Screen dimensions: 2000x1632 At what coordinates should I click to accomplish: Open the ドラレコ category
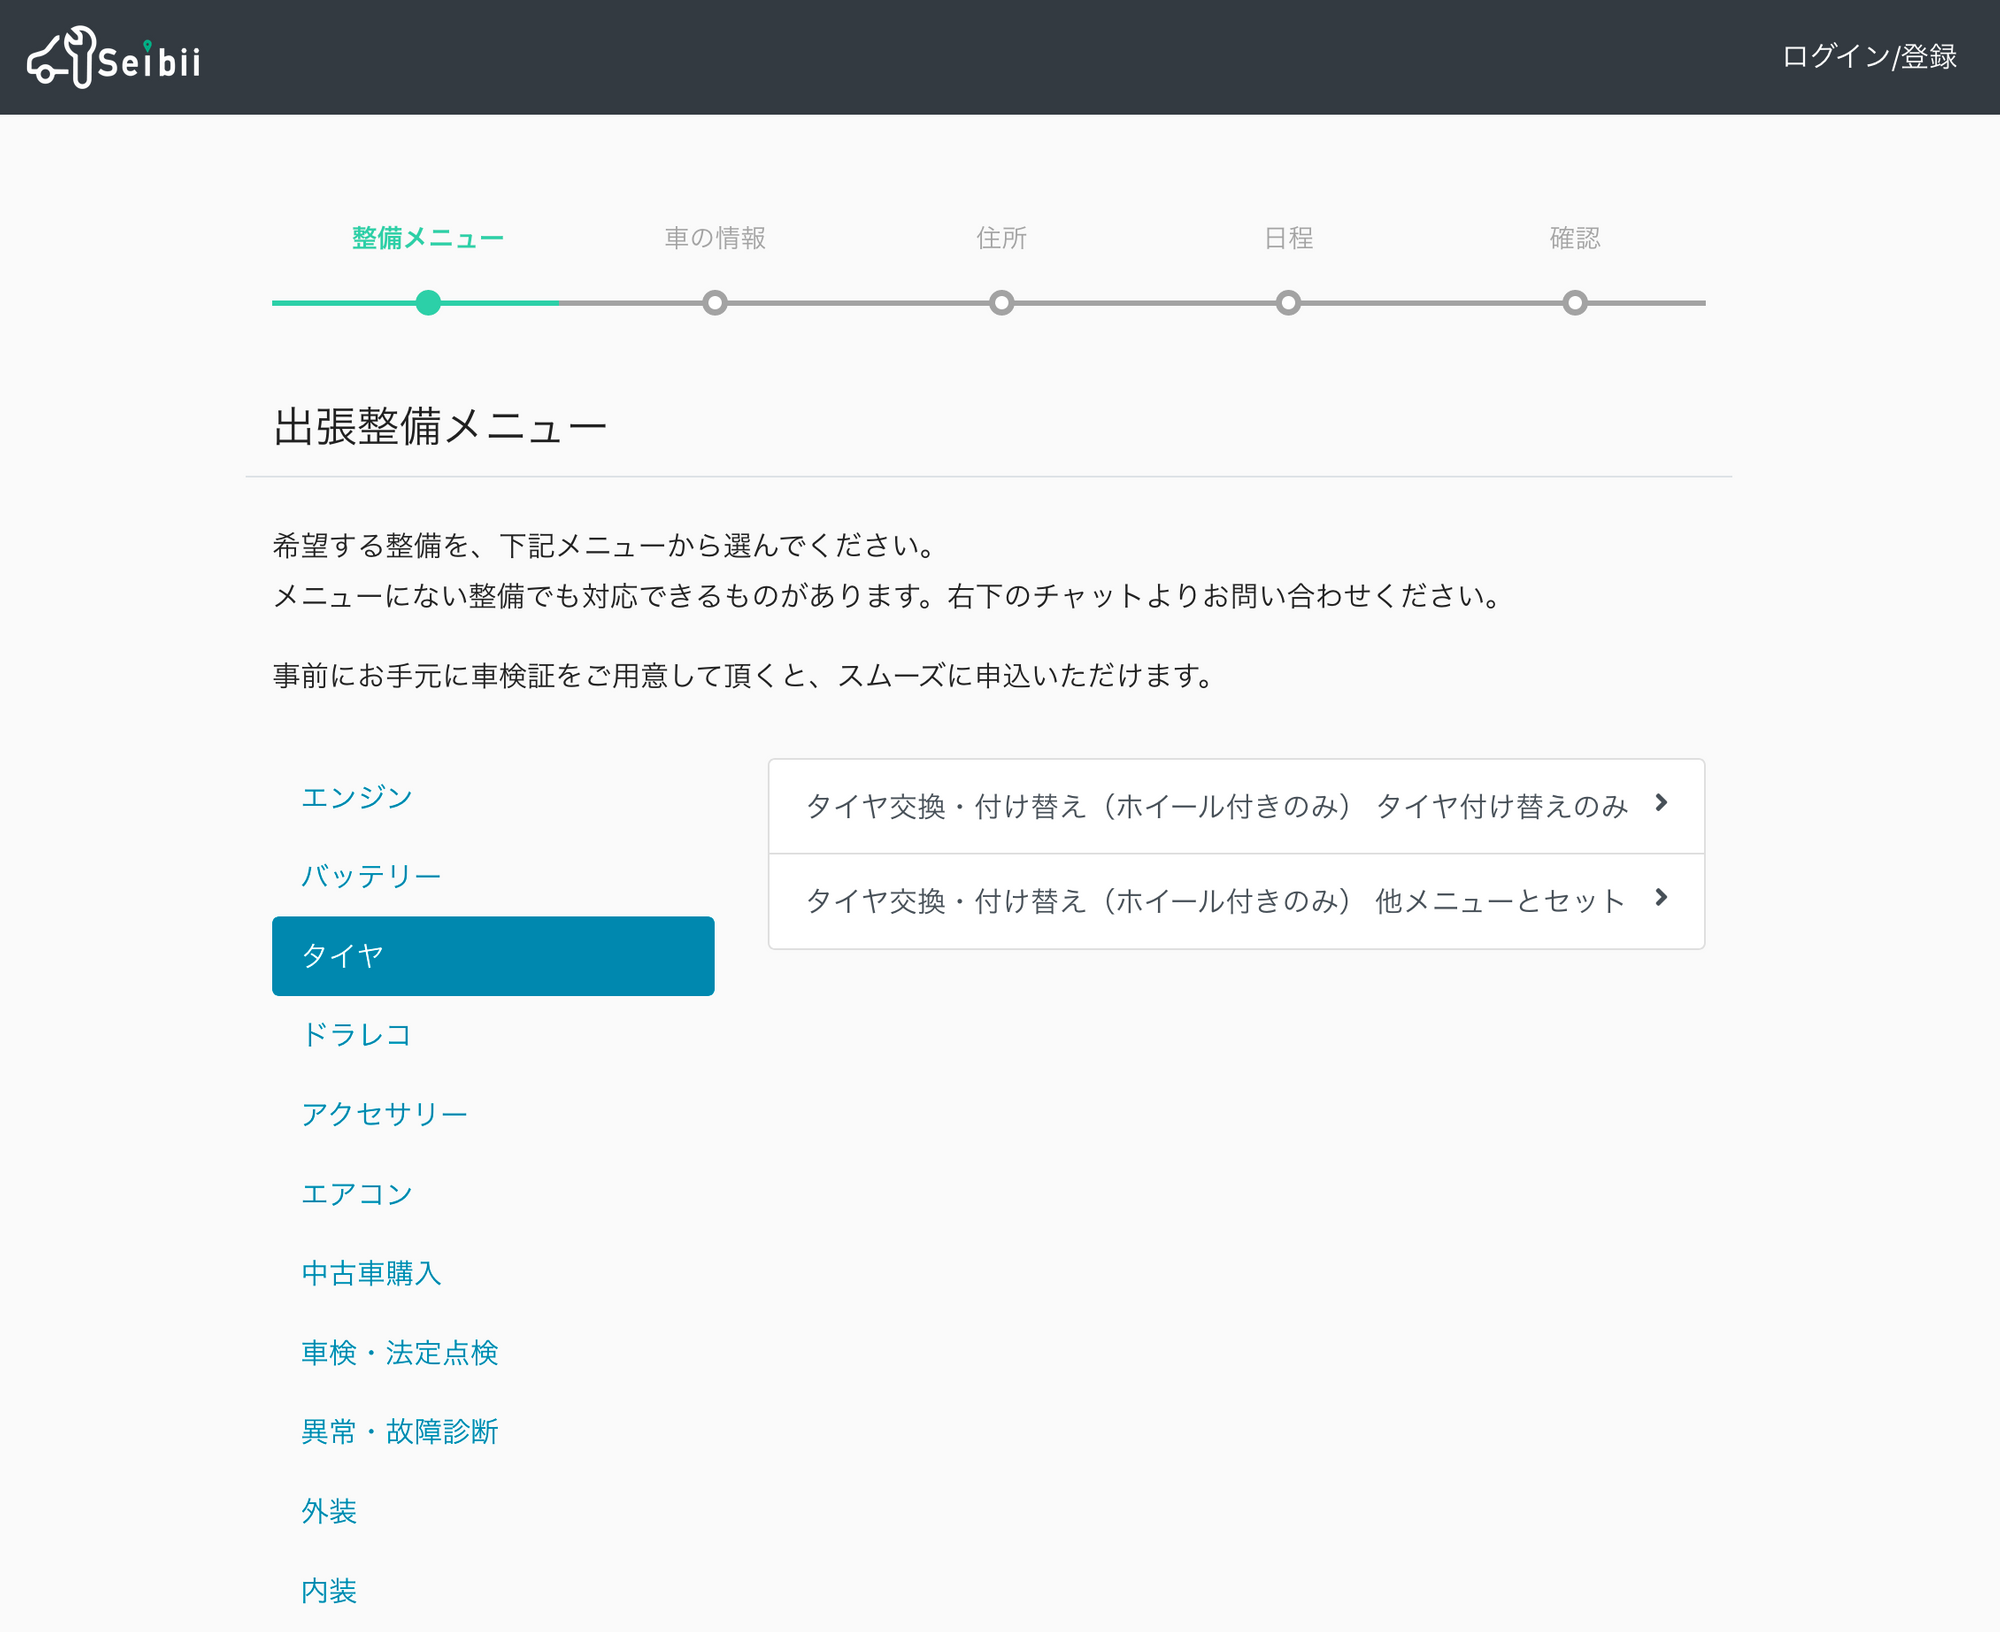(493, 1035)
